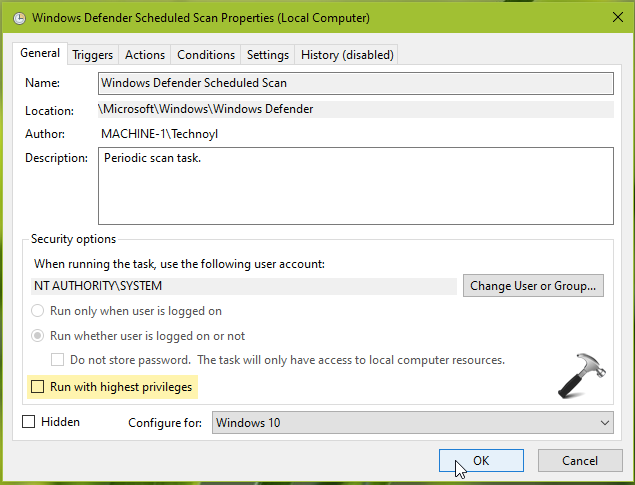The height and width of the screenshot is (485, 635).
Task: Open the Configure for dropdown
Action: click(x=413, y=423)
